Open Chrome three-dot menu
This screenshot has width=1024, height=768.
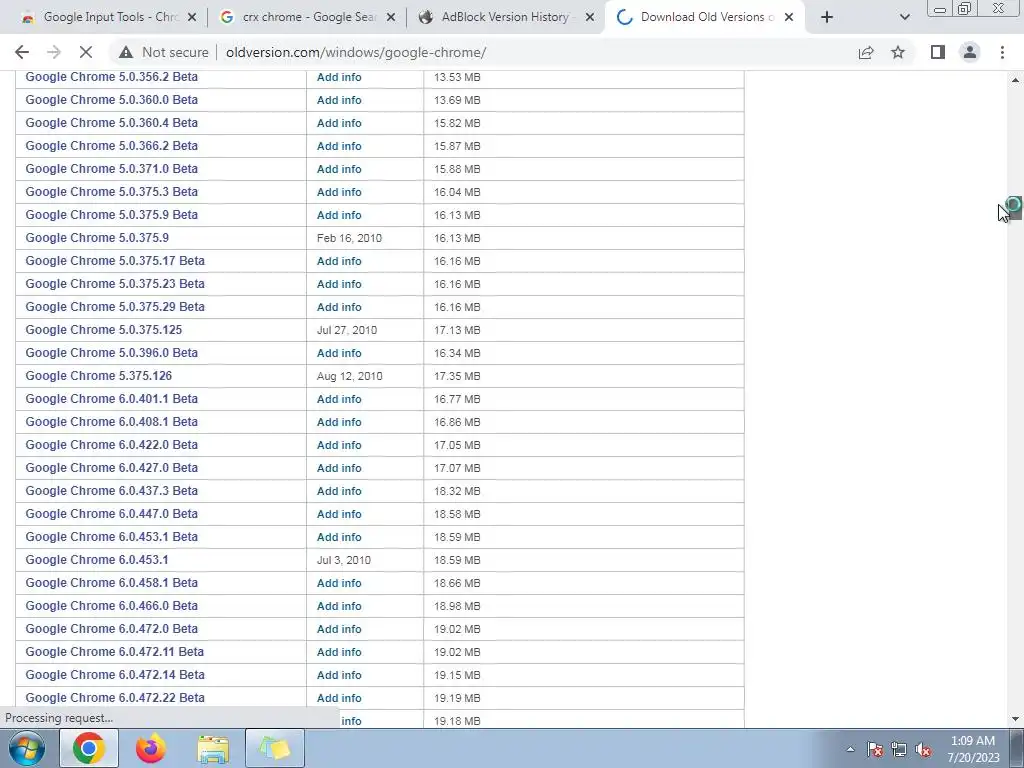pyautogui.click(x=1002, y=52)
